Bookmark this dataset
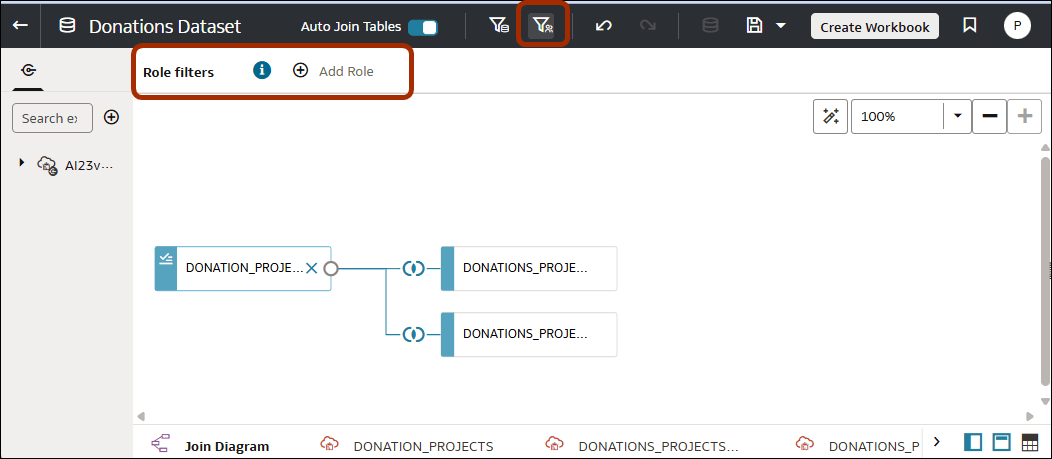Screen dimensions: 1052x459 point(969,26)
